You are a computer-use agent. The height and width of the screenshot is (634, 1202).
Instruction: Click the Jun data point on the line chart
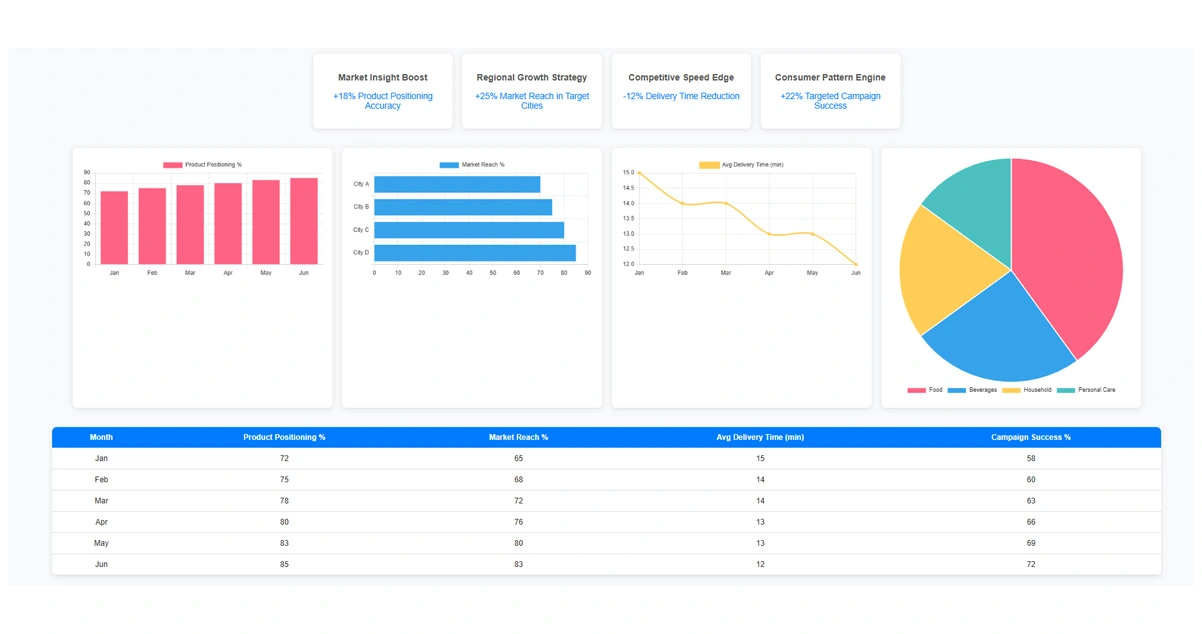click(x=856, y=264)
